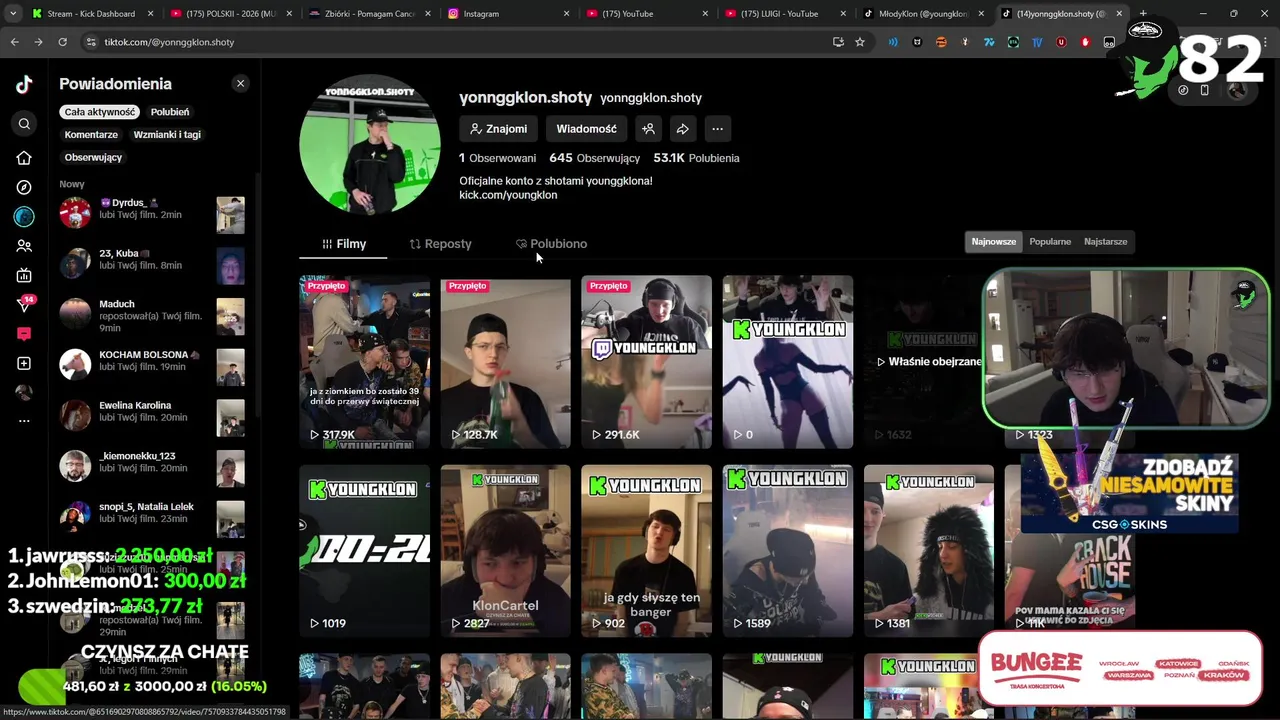Switch to the Polubiono tab

(551, 244)
